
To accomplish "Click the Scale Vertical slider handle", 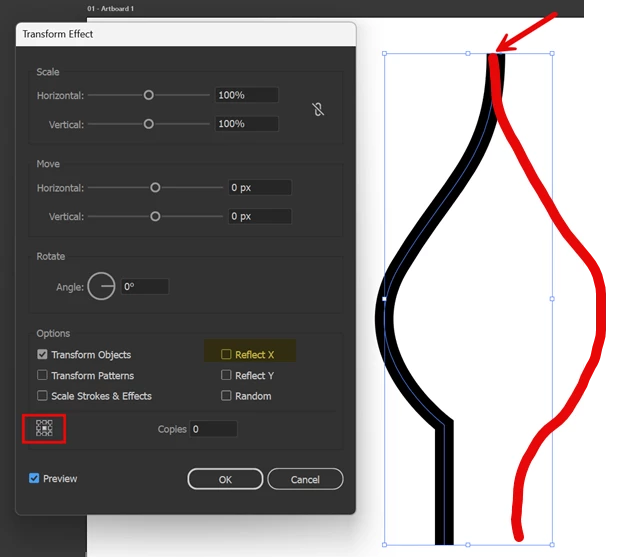I will pyautogui.click(x=149, y=124).
